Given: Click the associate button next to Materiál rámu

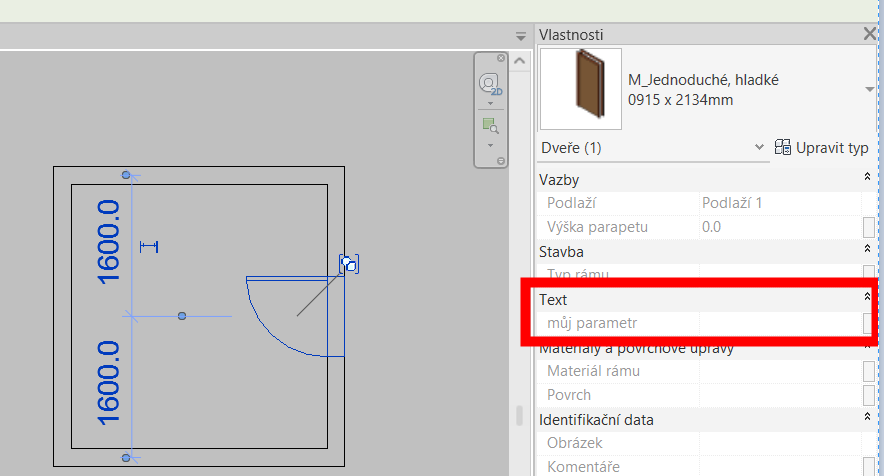Looking at the screenshot, I should 868,371.
